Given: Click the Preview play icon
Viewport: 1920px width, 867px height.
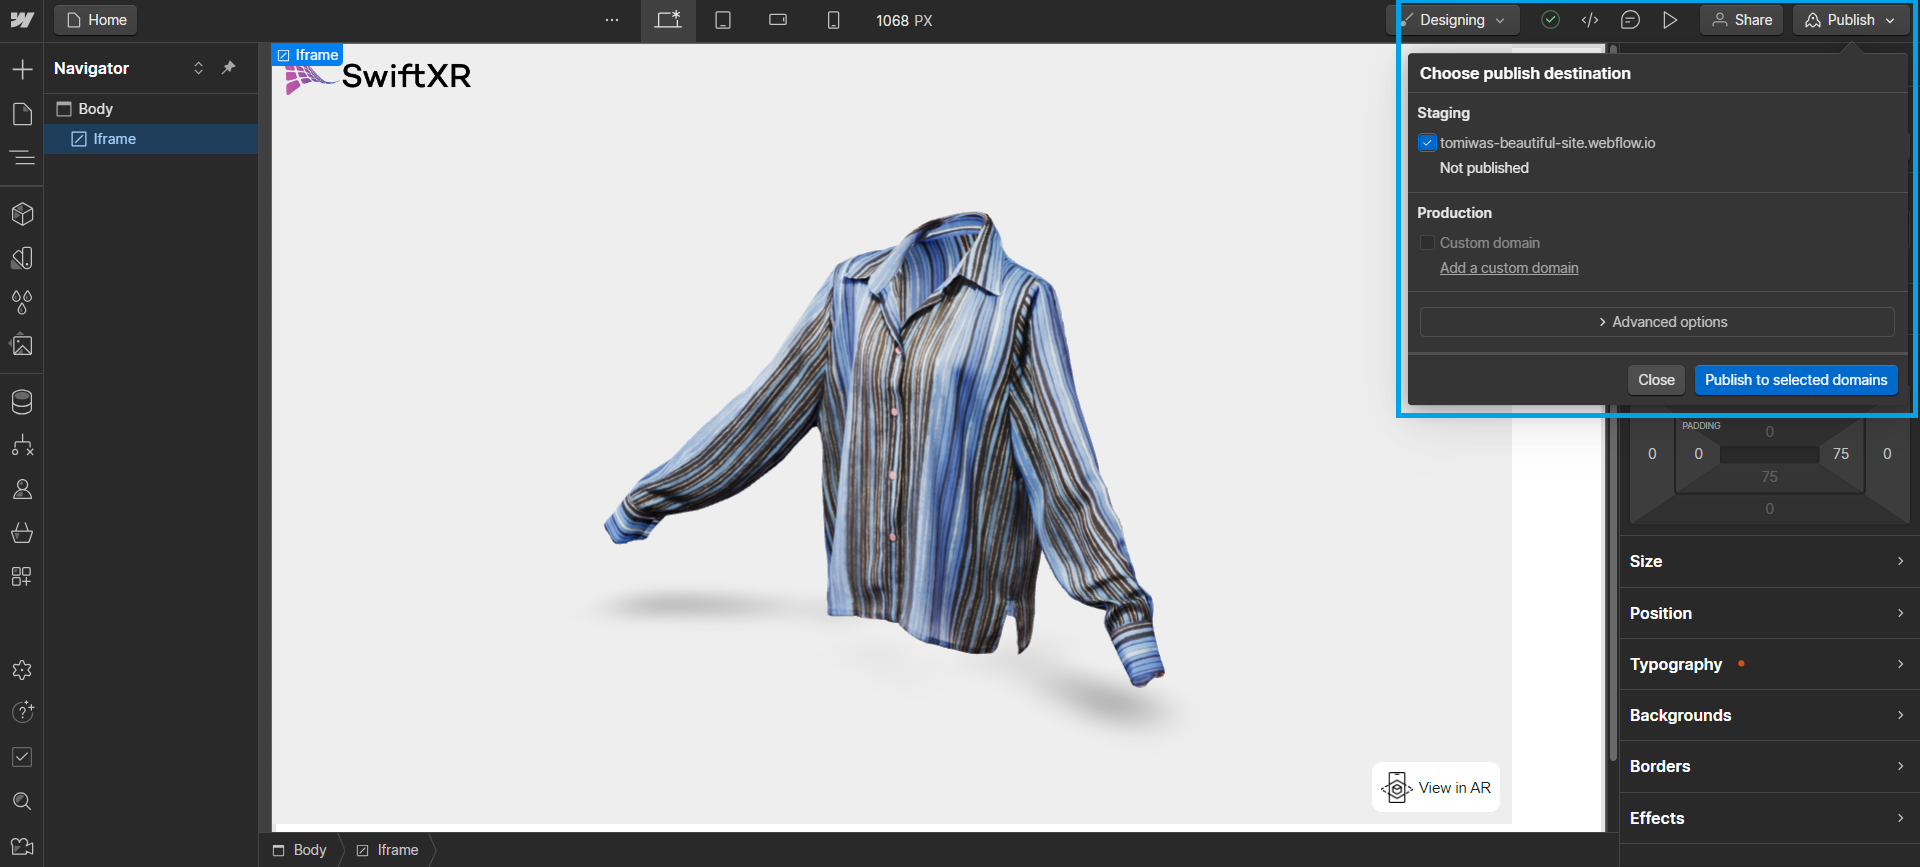Looking at the screenshot, I should tap(1669, 20).
